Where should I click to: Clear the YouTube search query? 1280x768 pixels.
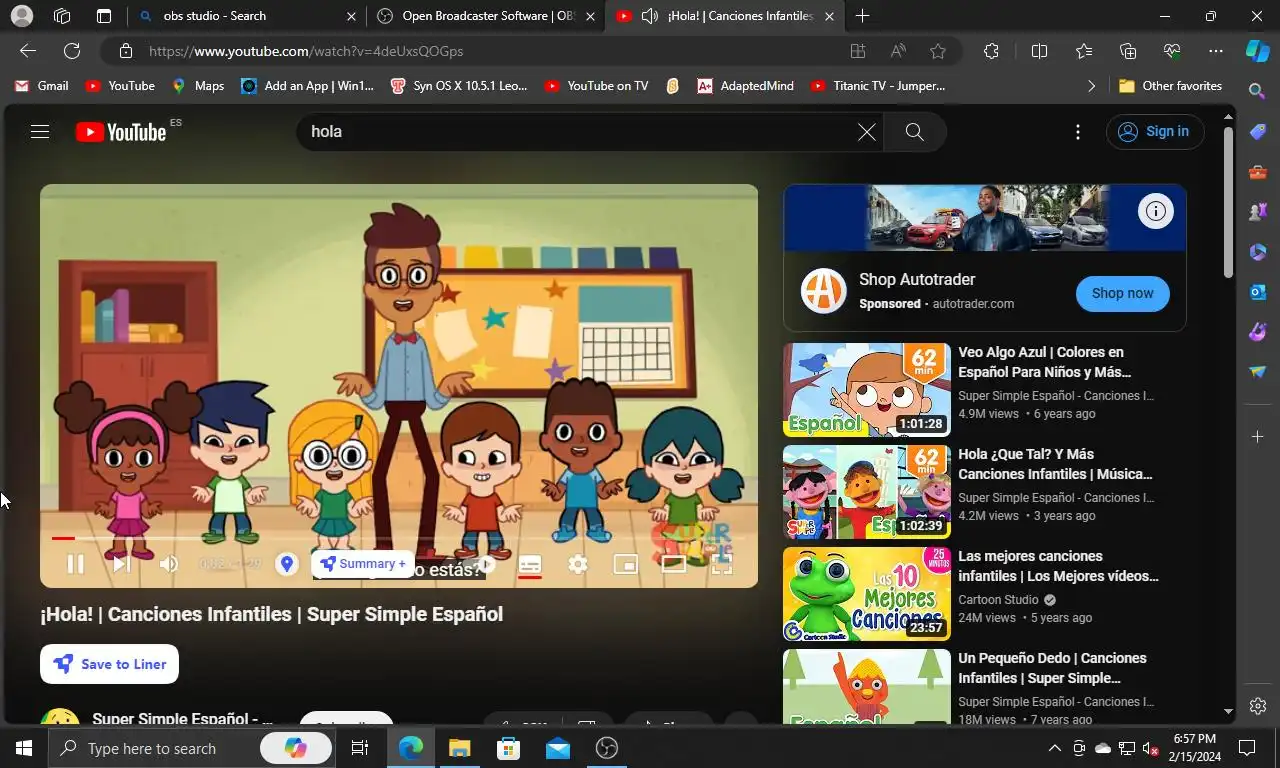point(867,131)
